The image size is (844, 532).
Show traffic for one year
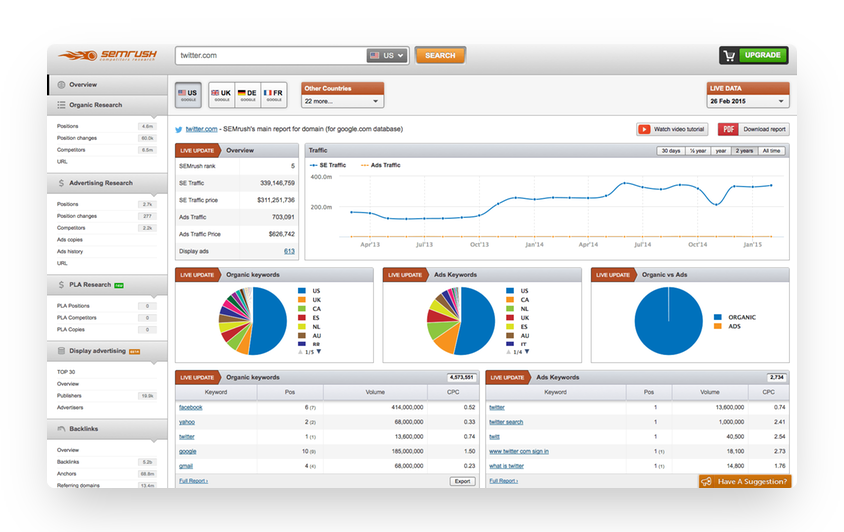(721, 151)
